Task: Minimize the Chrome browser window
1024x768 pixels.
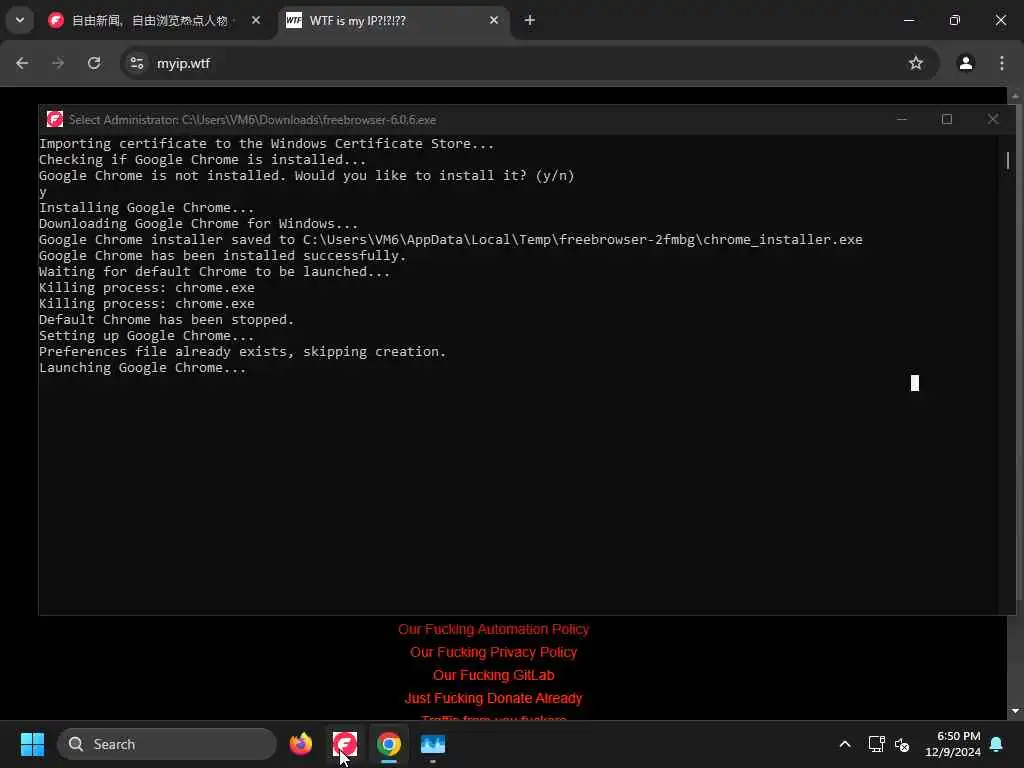Action: click(x=908, y=20)
